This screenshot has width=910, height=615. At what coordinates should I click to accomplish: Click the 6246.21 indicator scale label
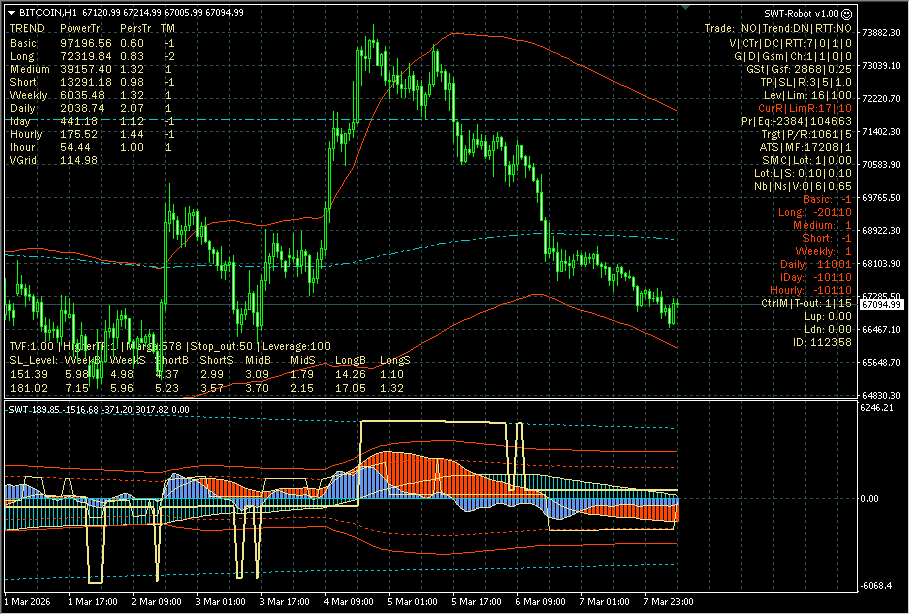pos(878,408)
